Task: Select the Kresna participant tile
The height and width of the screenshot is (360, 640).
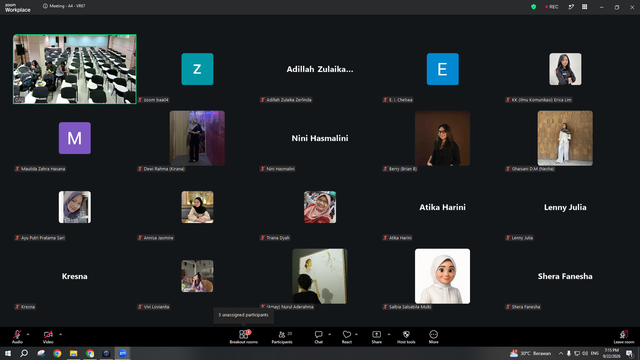Action: pos(74,276)
